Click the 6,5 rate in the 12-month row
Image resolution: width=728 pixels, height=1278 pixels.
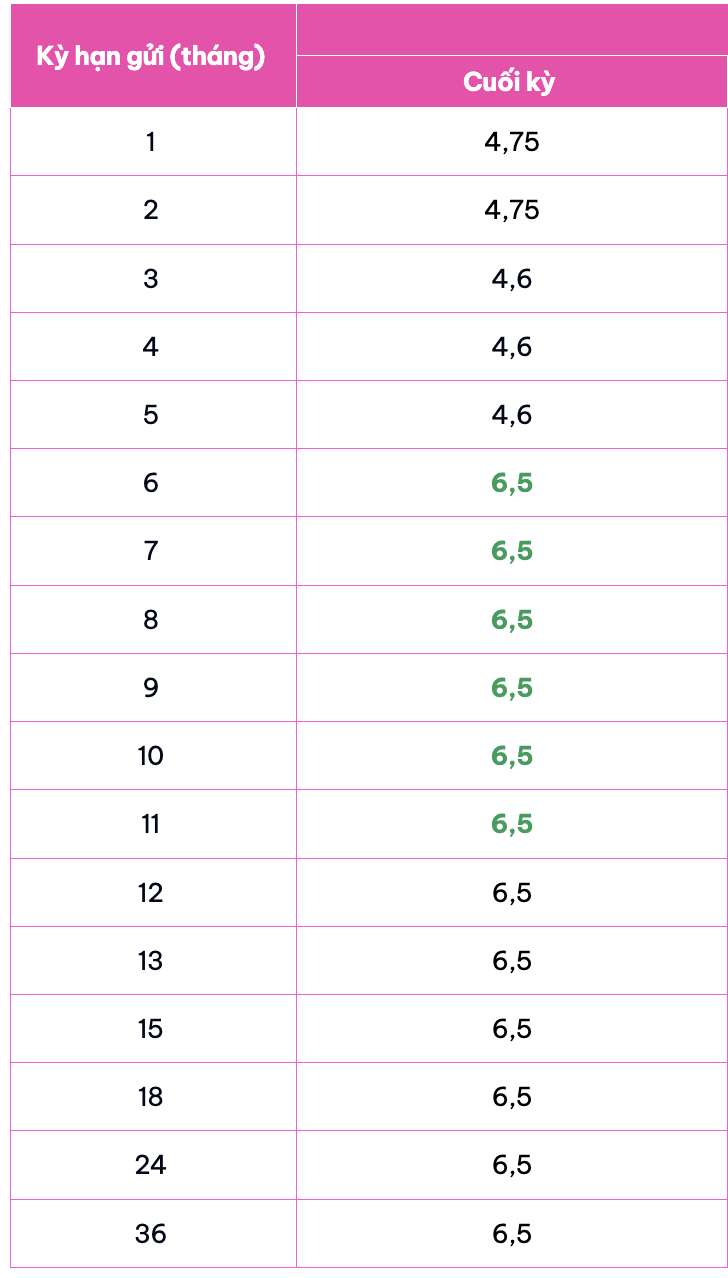pyautogui.click(x=511, y=892)
